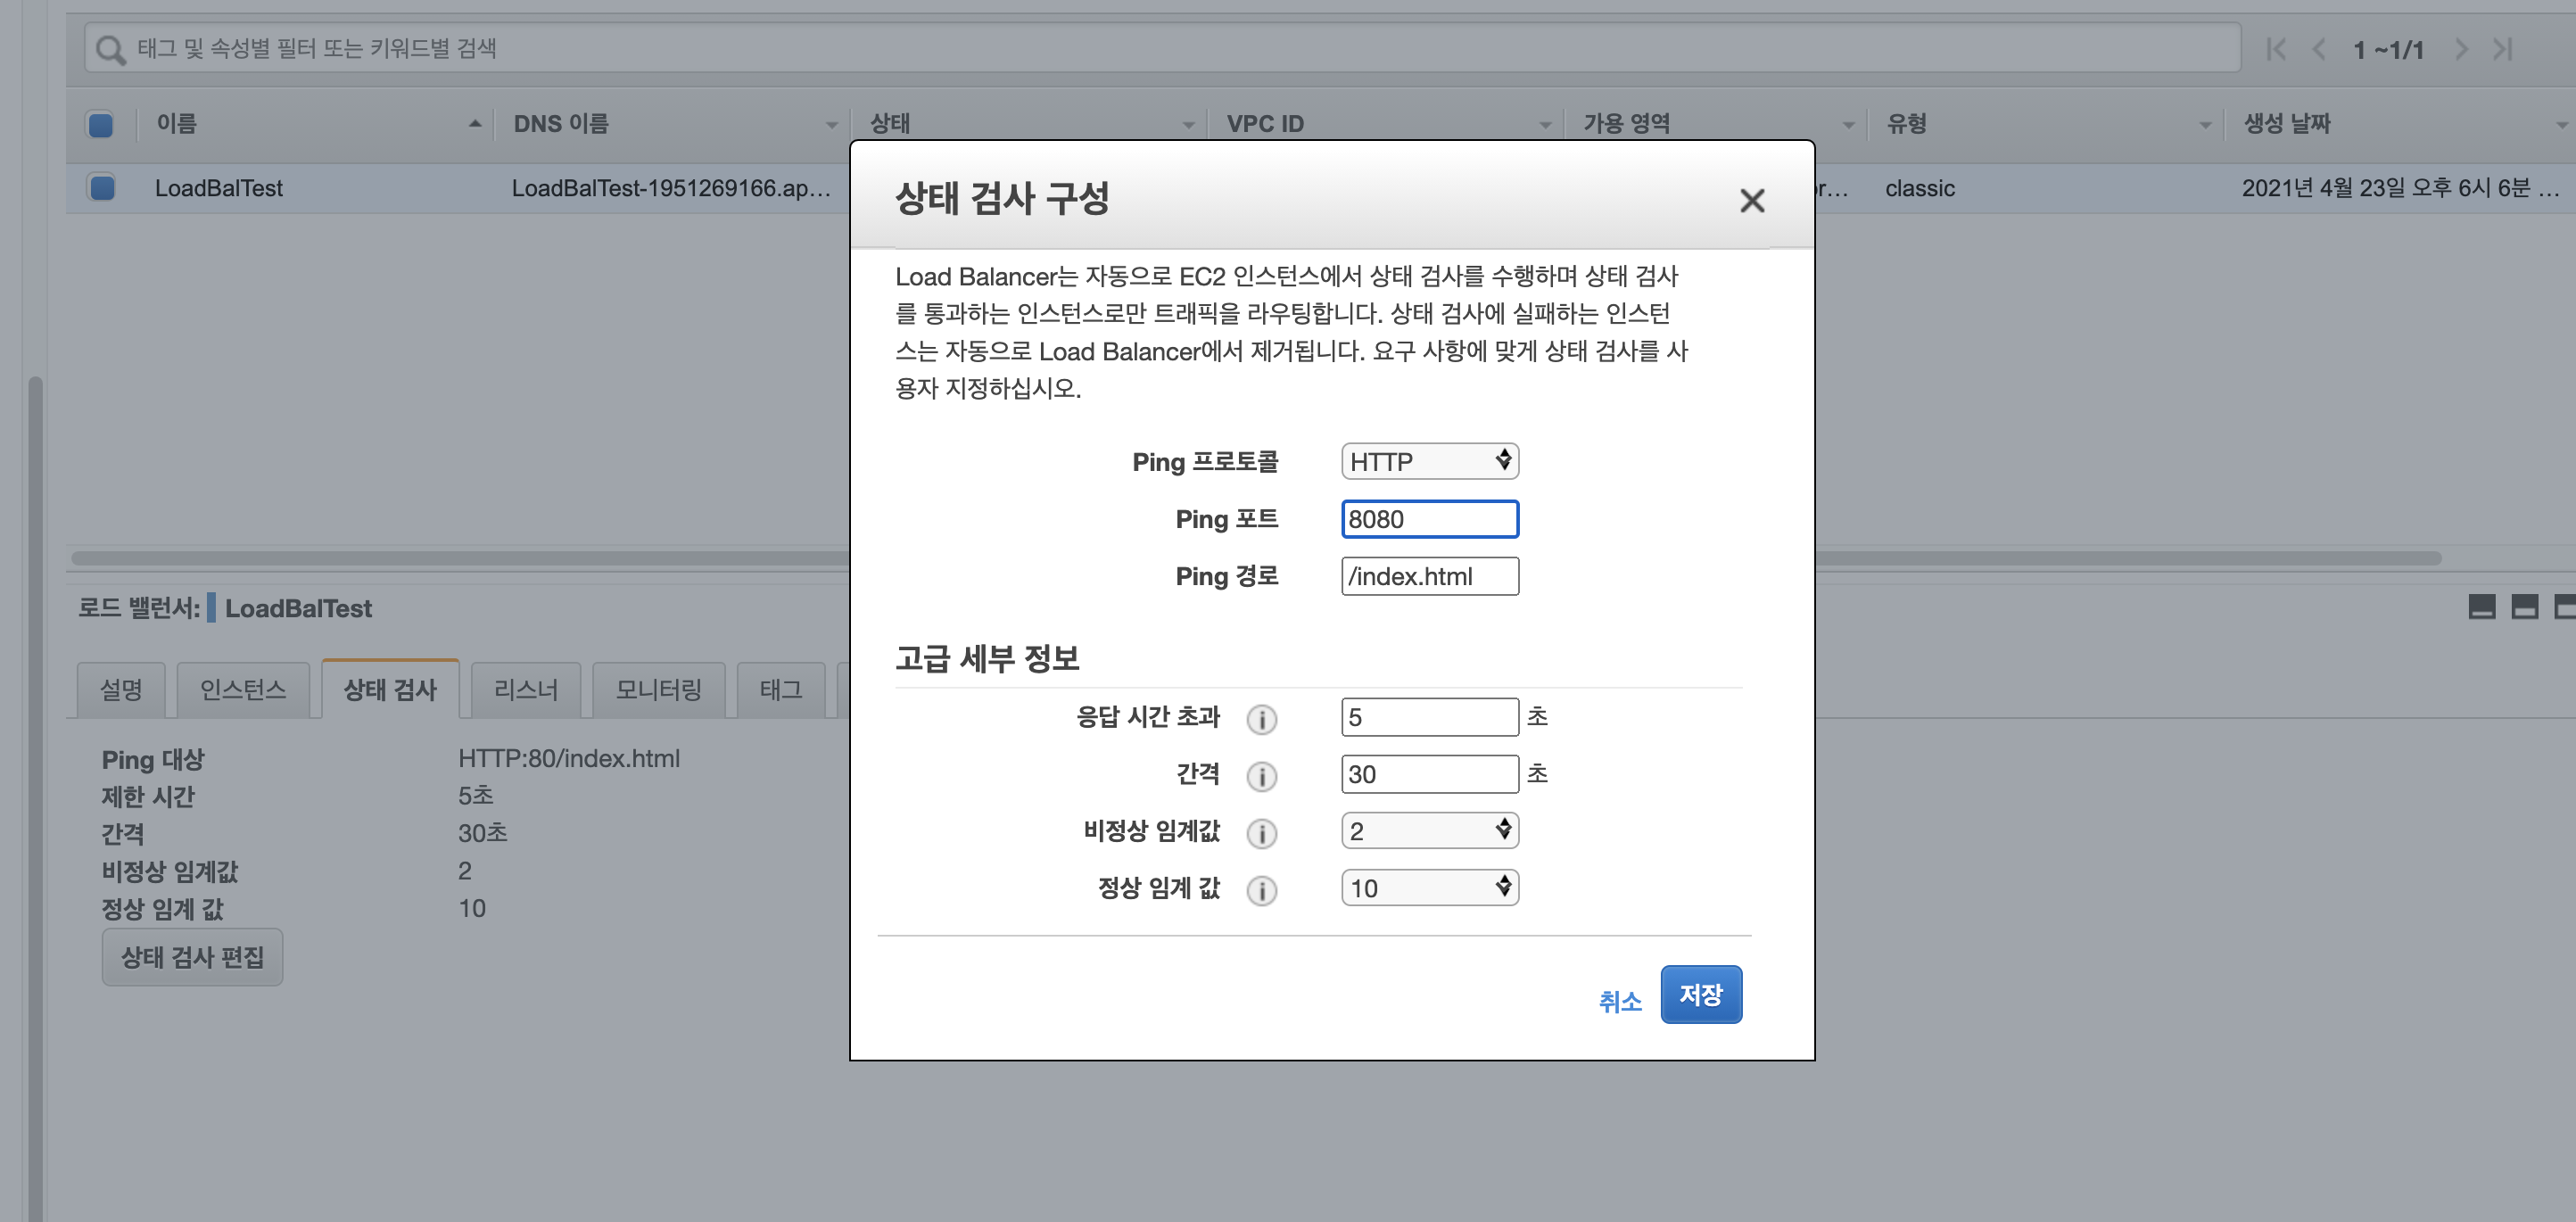Open the Ping 프로토콜 HTTP dropdown
2576x1222 pixels.
coord(1429,461)
